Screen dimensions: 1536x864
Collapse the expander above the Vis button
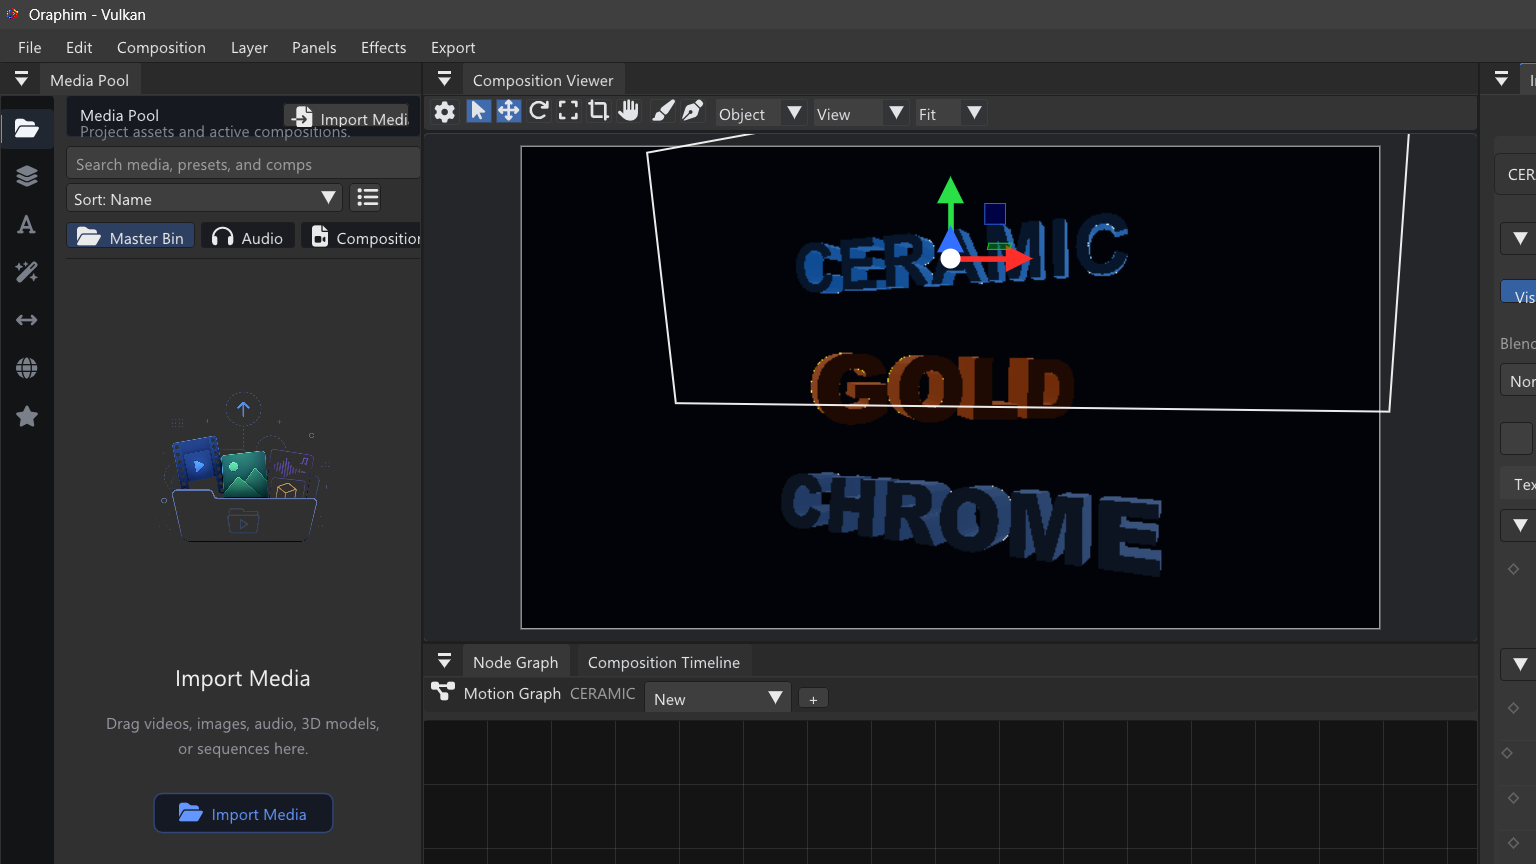(x=1519, y=238)
